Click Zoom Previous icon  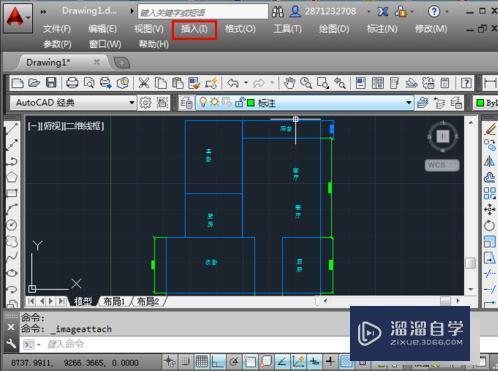pos(340,83)
